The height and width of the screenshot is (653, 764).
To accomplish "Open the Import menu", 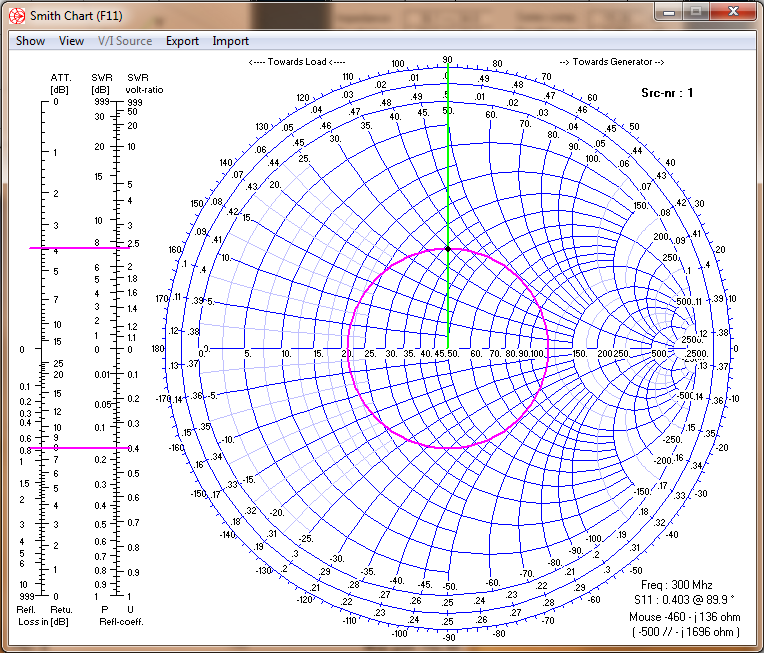I will [x=230, y=41].
